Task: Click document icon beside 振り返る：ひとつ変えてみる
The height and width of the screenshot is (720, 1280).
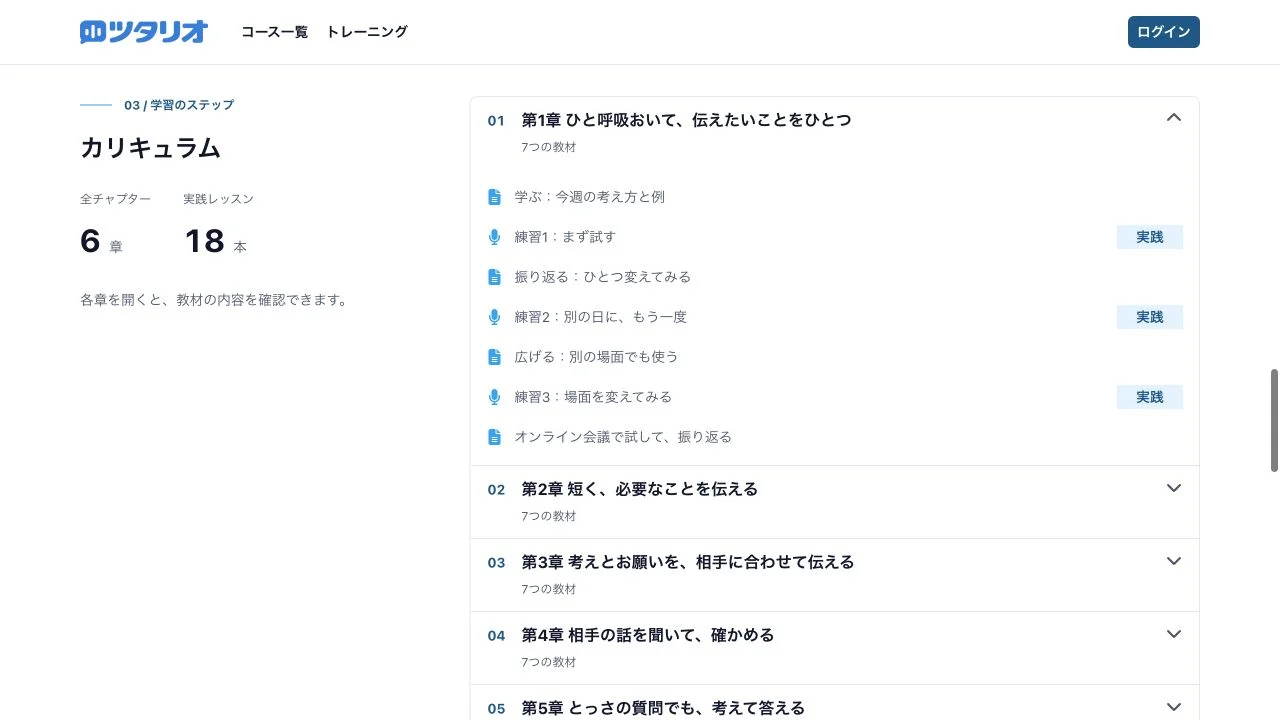Action: coord(494,277)
